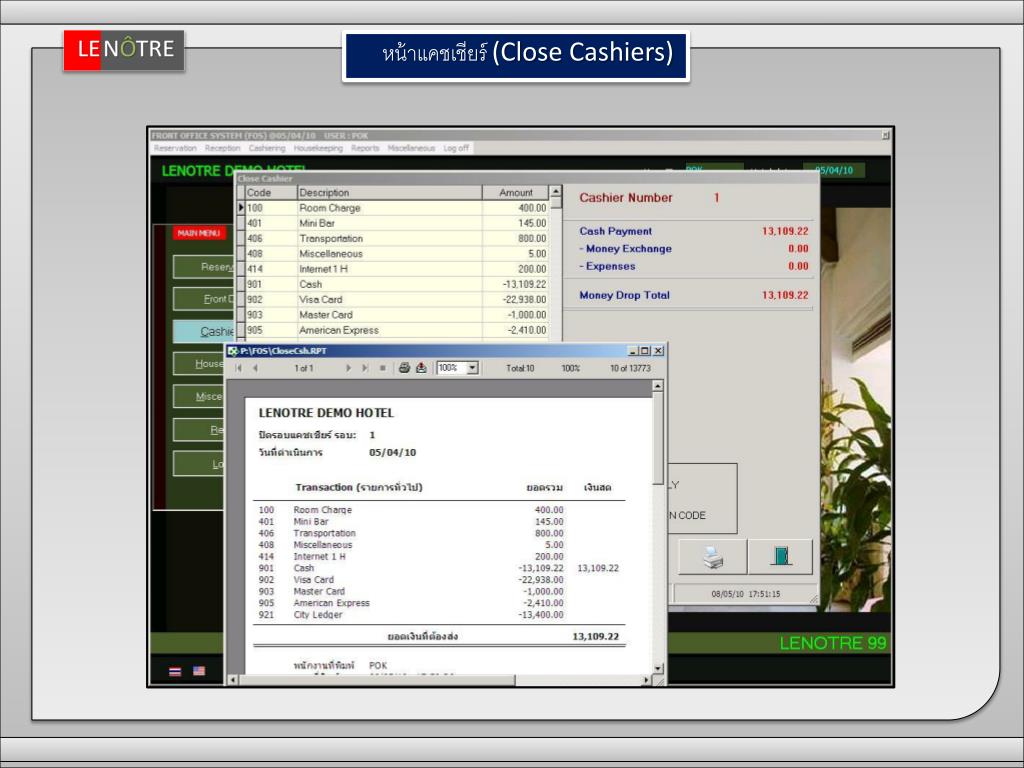This screenshot has width=1024, height=768.
Task: Click the LENOTRE DEMO HOTEL report heading
Action: pos(327,413)
